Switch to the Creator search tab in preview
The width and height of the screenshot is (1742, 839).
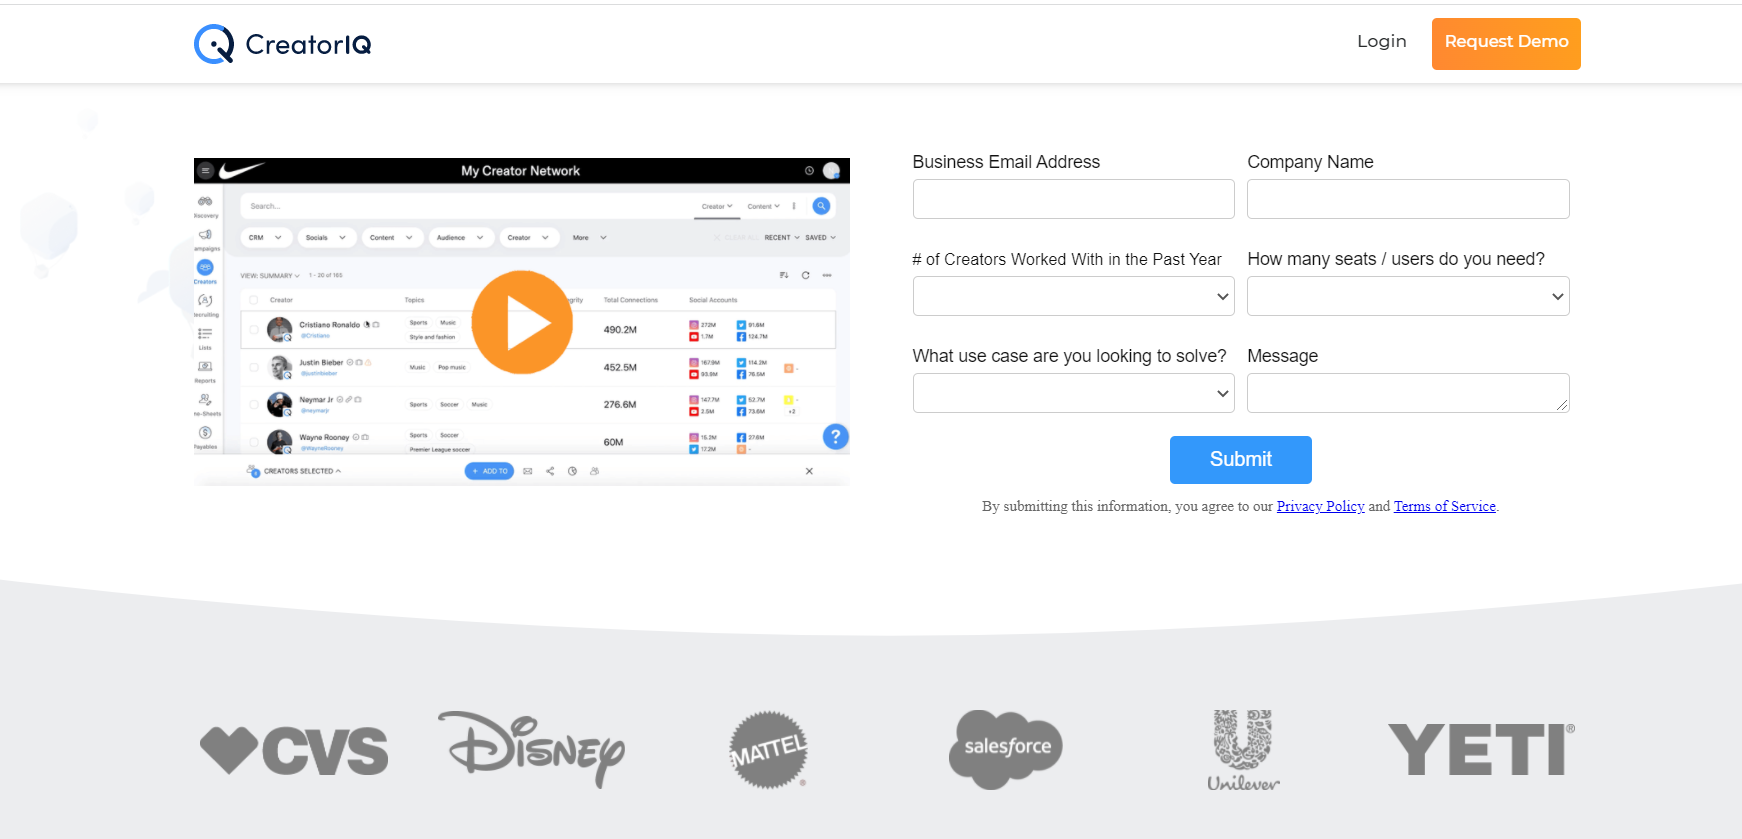717,207
